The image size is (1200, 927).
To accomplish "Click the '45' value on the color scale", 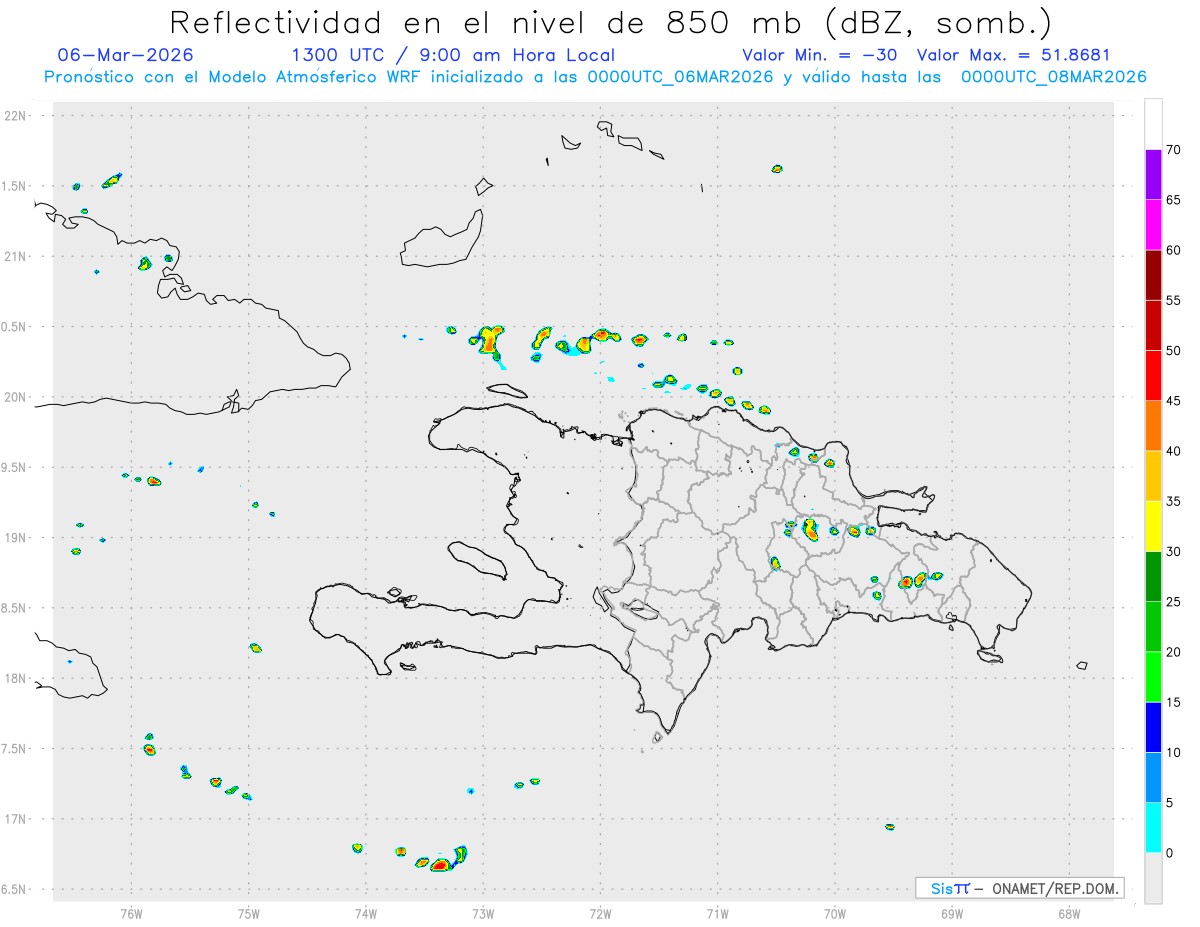I will [1173, 401].
